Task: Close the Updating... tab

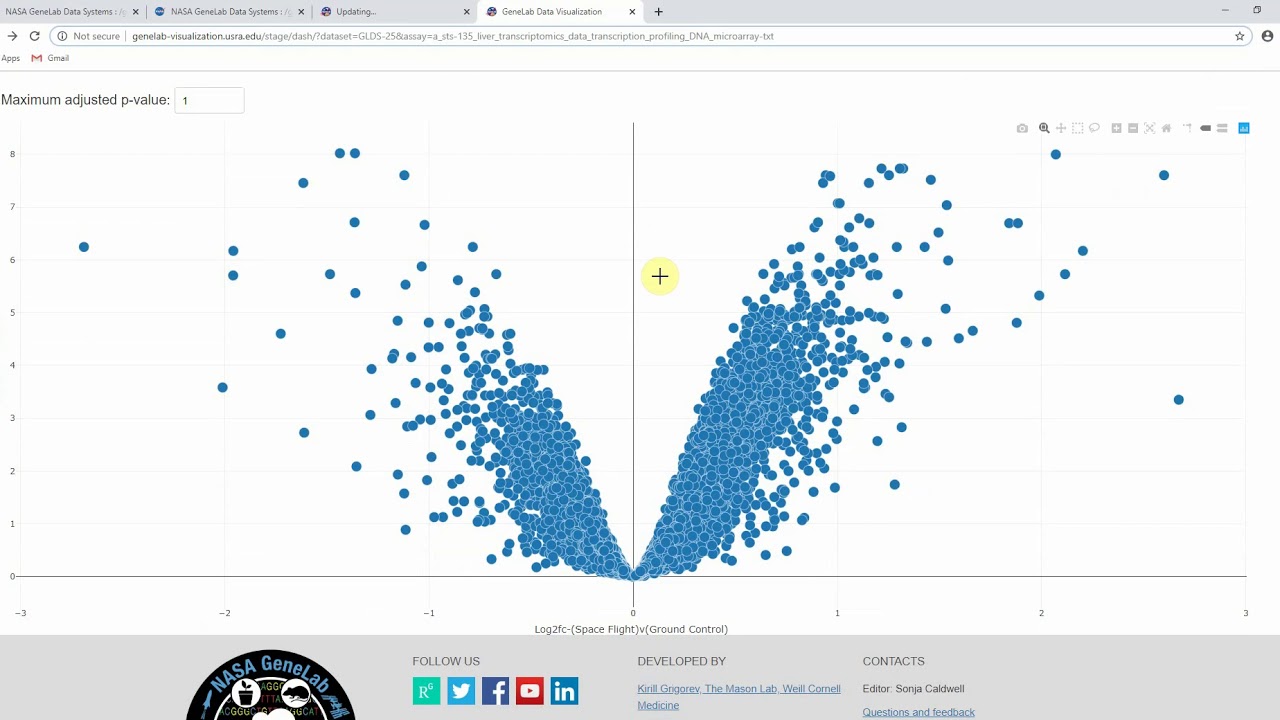Action: (467, 12)
